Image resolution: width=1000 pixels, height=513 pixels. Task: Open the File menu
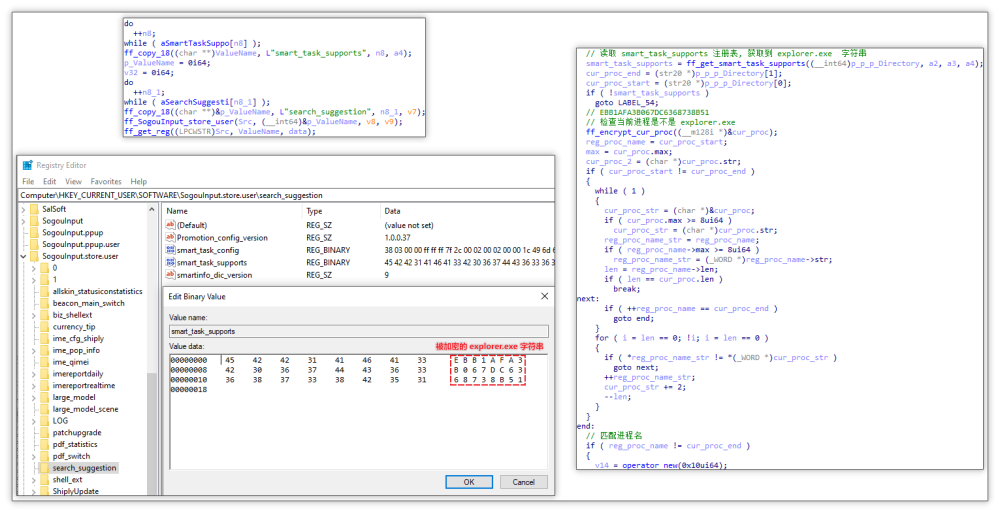(x=28, y=182)
